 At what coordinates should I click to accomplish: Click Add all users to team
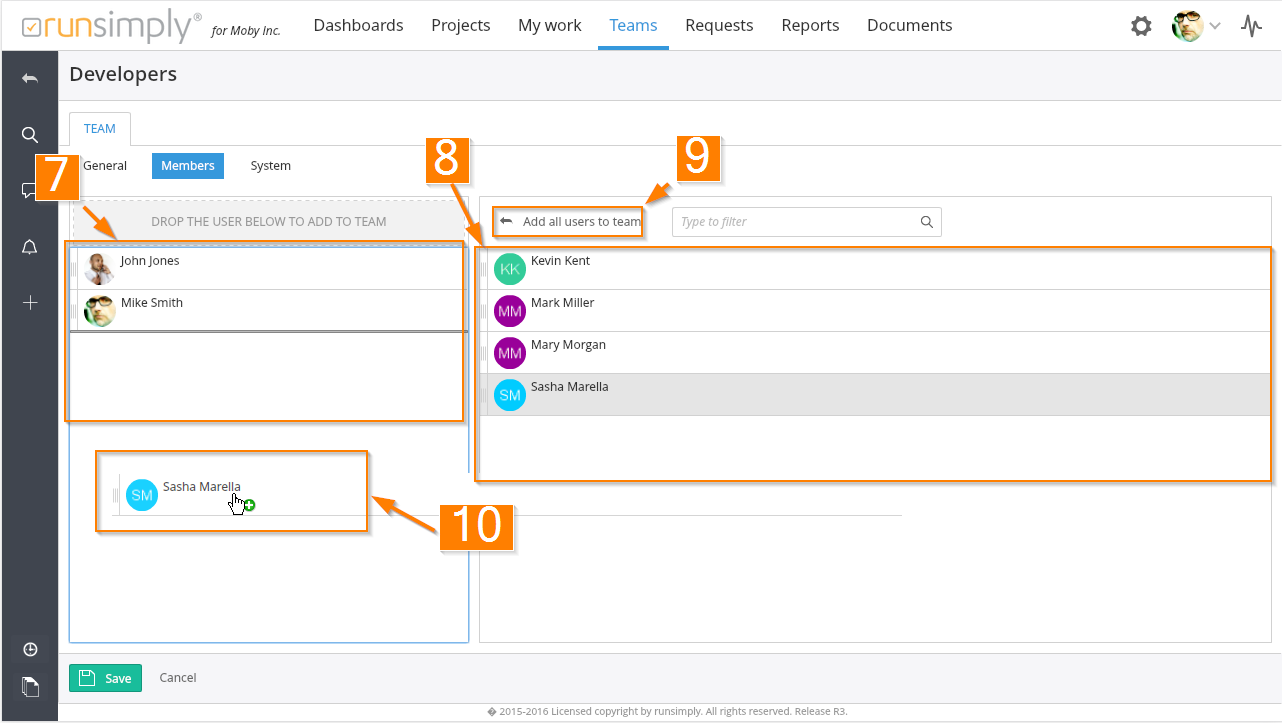pyautogui.click(x=570, y=222)
